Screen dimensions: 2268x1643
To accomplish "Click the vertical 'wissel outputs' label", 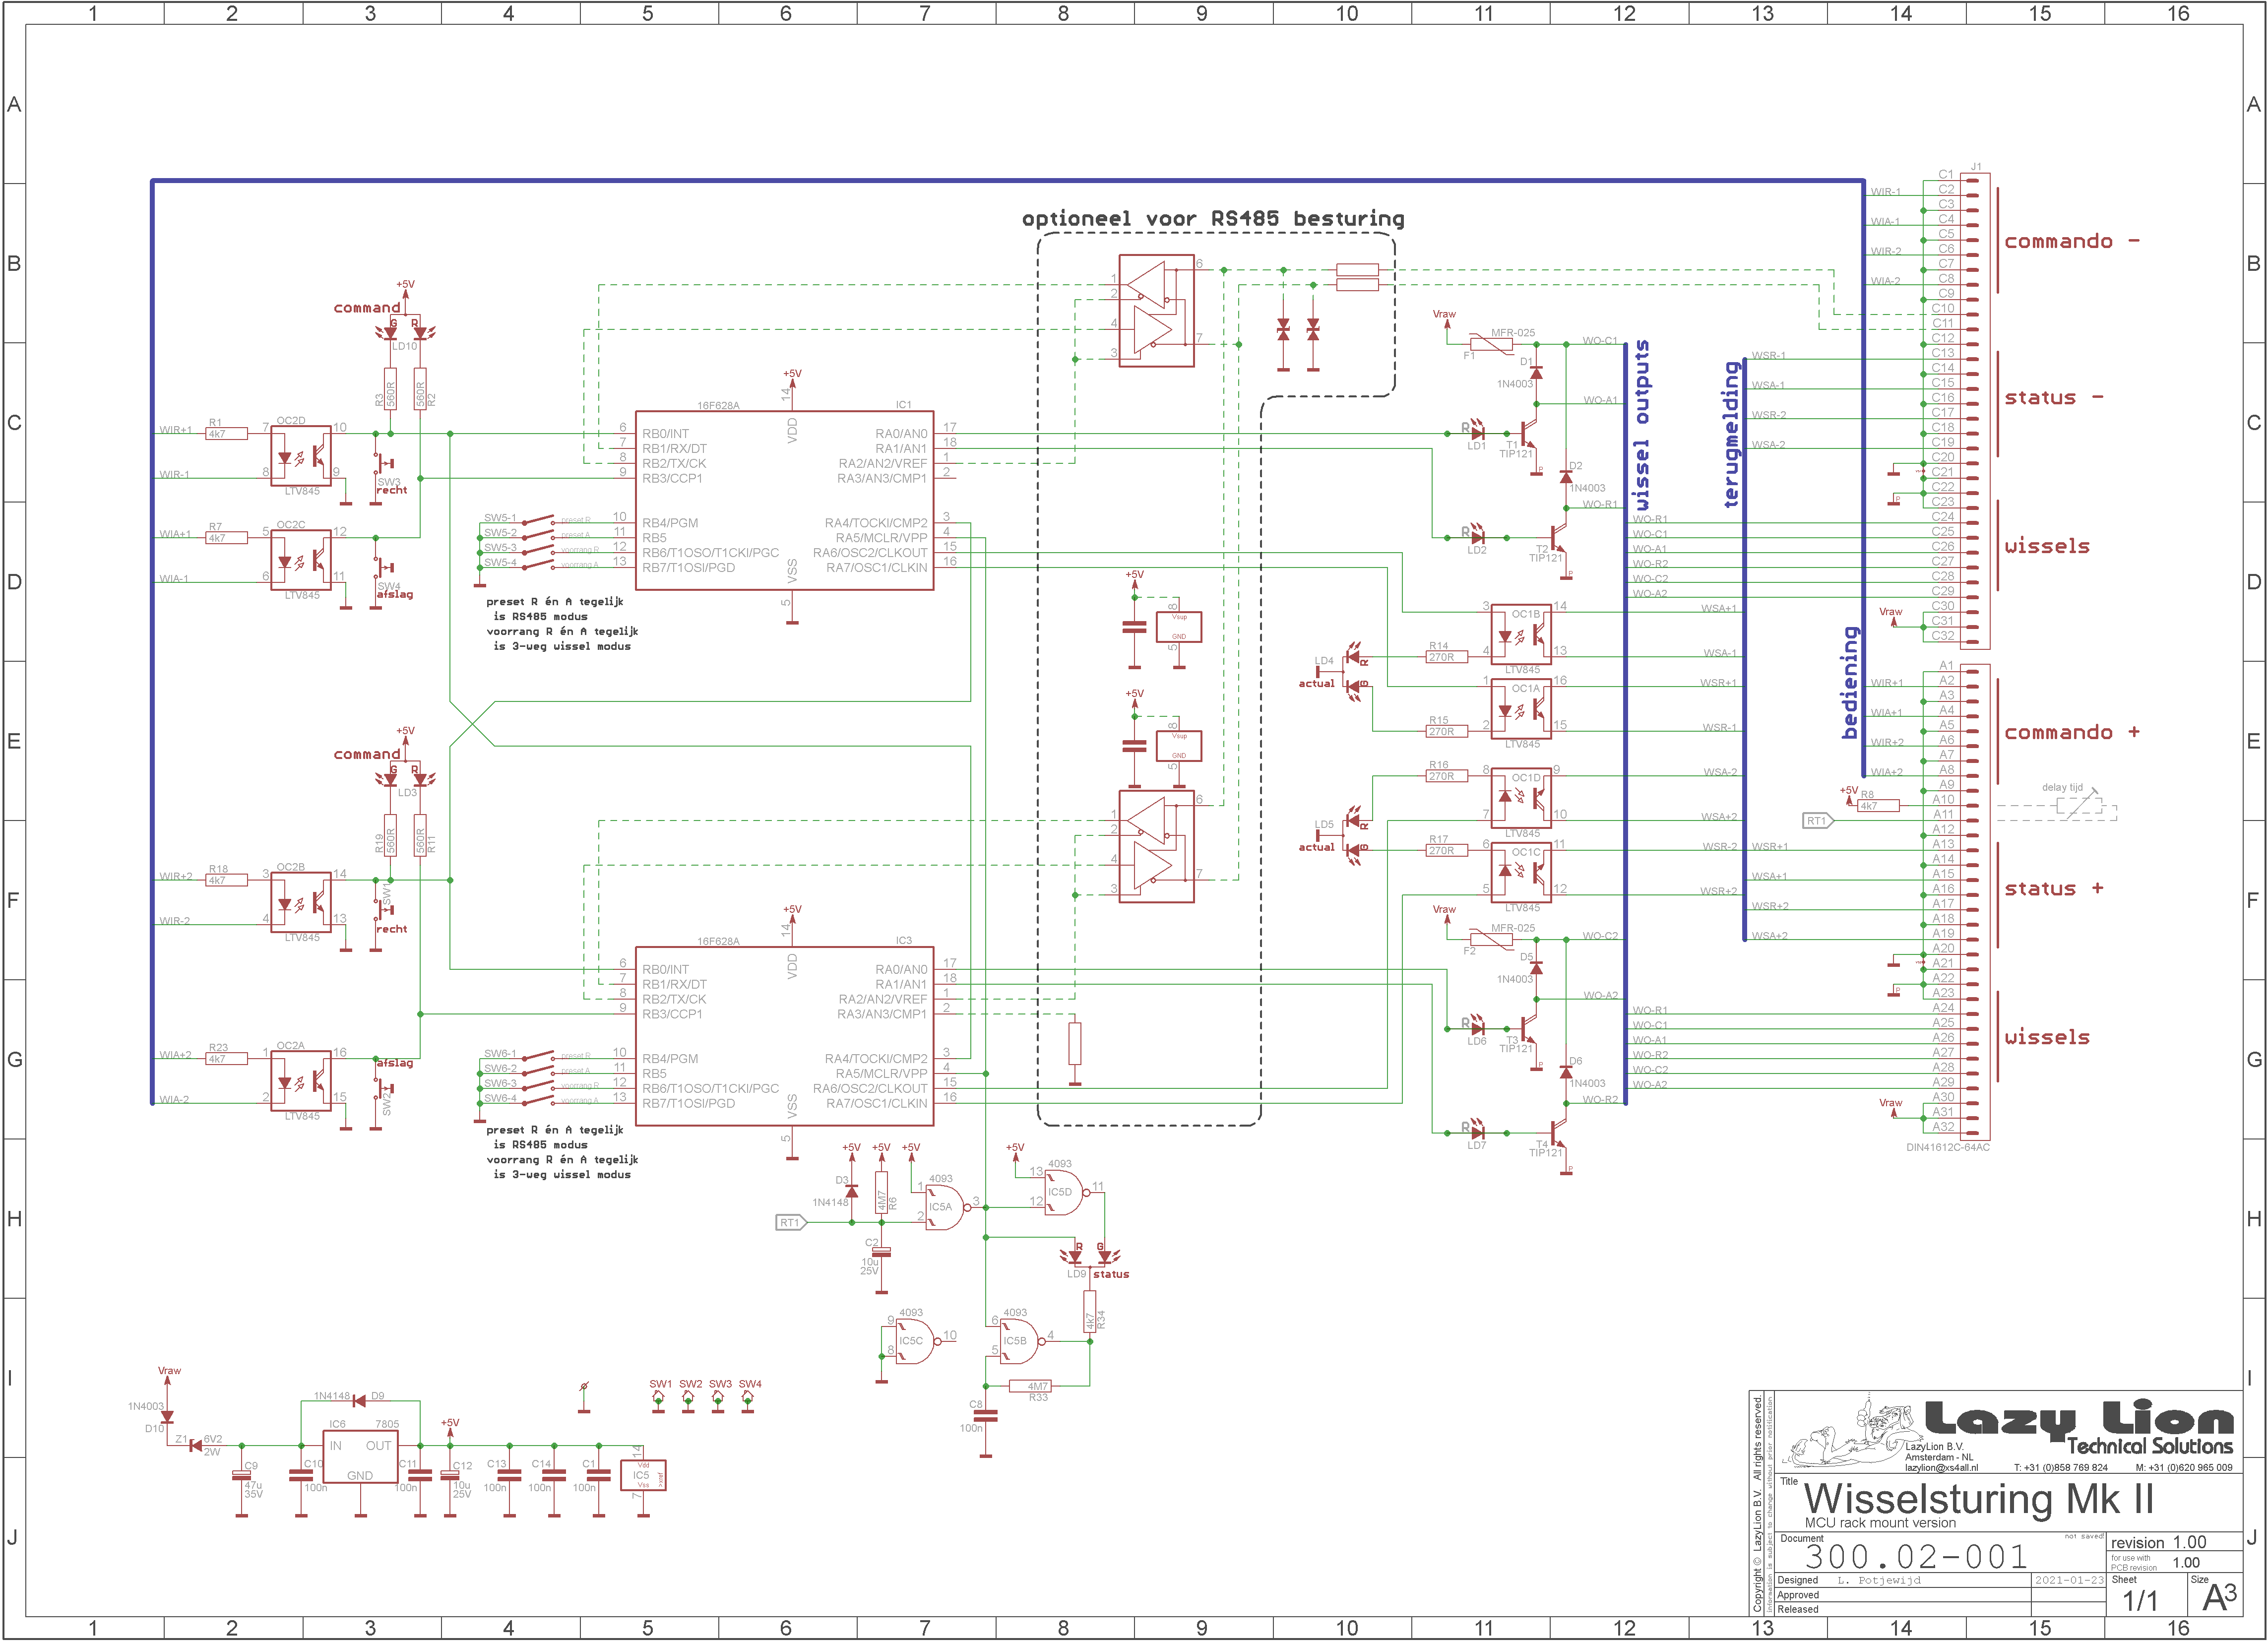I will 1641,426.
